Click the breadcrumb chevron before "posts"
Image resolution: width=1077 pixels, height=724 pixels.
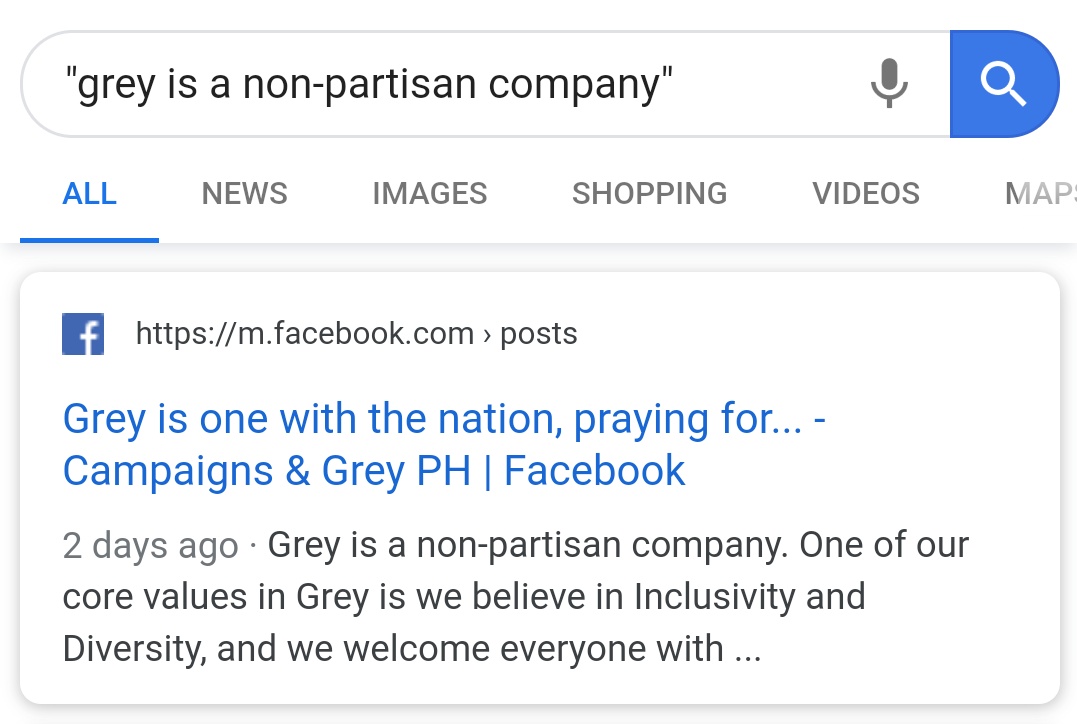tap(487, 334)
